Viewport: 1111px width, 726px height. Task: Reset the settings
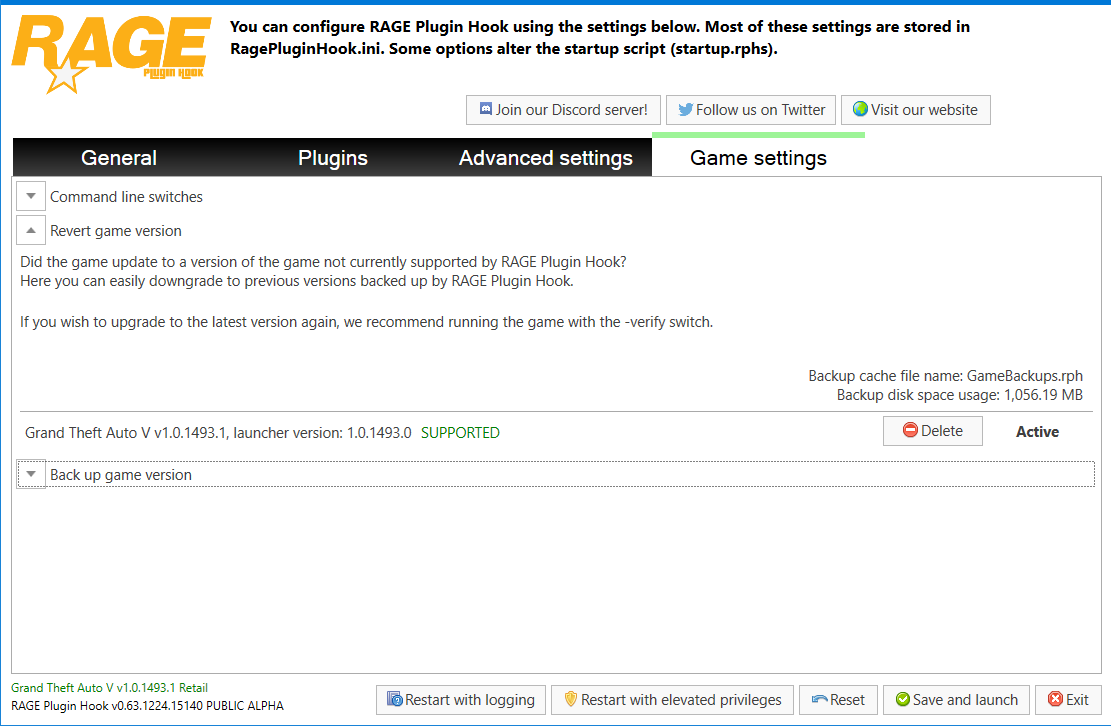pos(838,700)
